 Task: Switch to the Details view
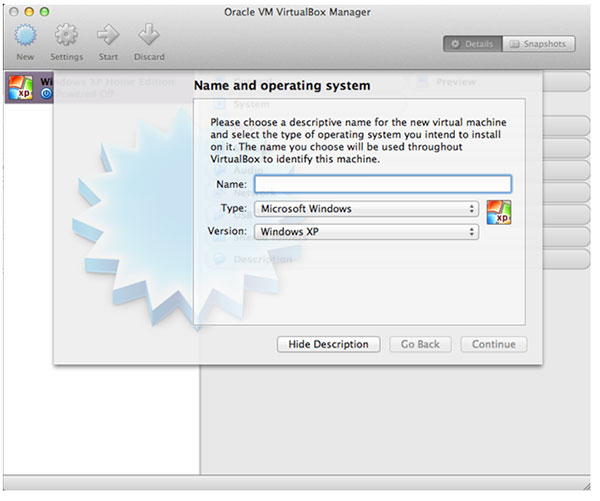coord(473,44)
